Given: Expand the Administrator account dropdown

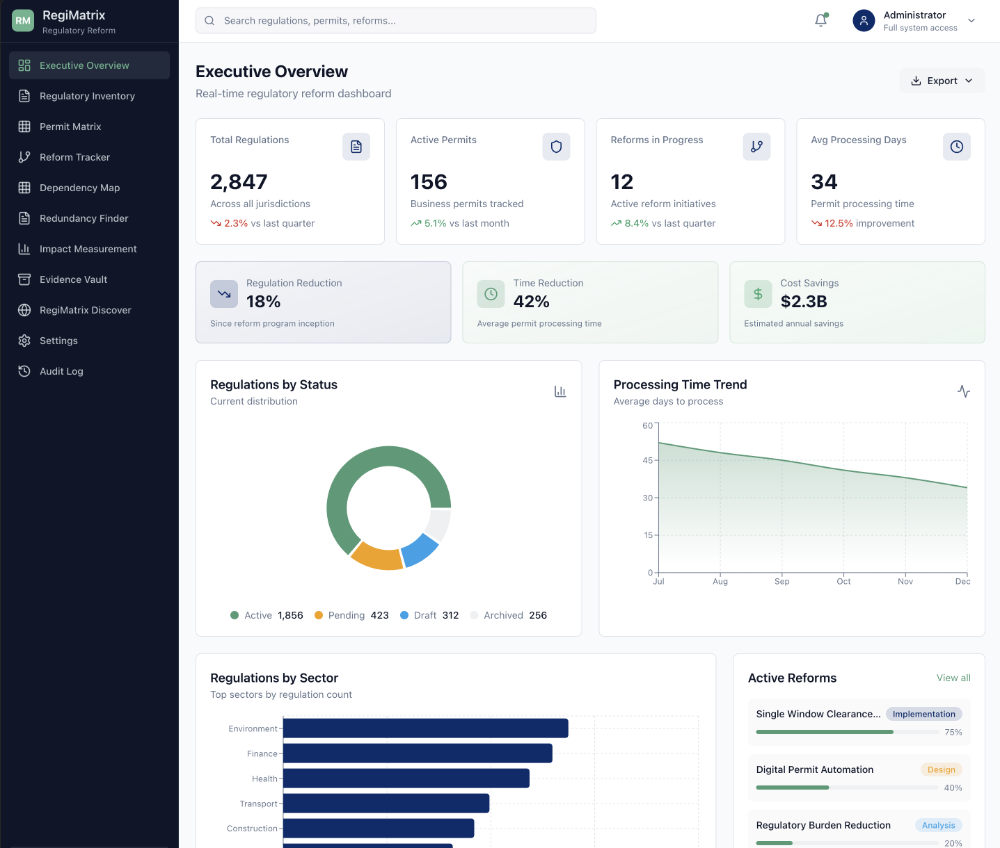Looking at the screenshot, I should (968, 20).
